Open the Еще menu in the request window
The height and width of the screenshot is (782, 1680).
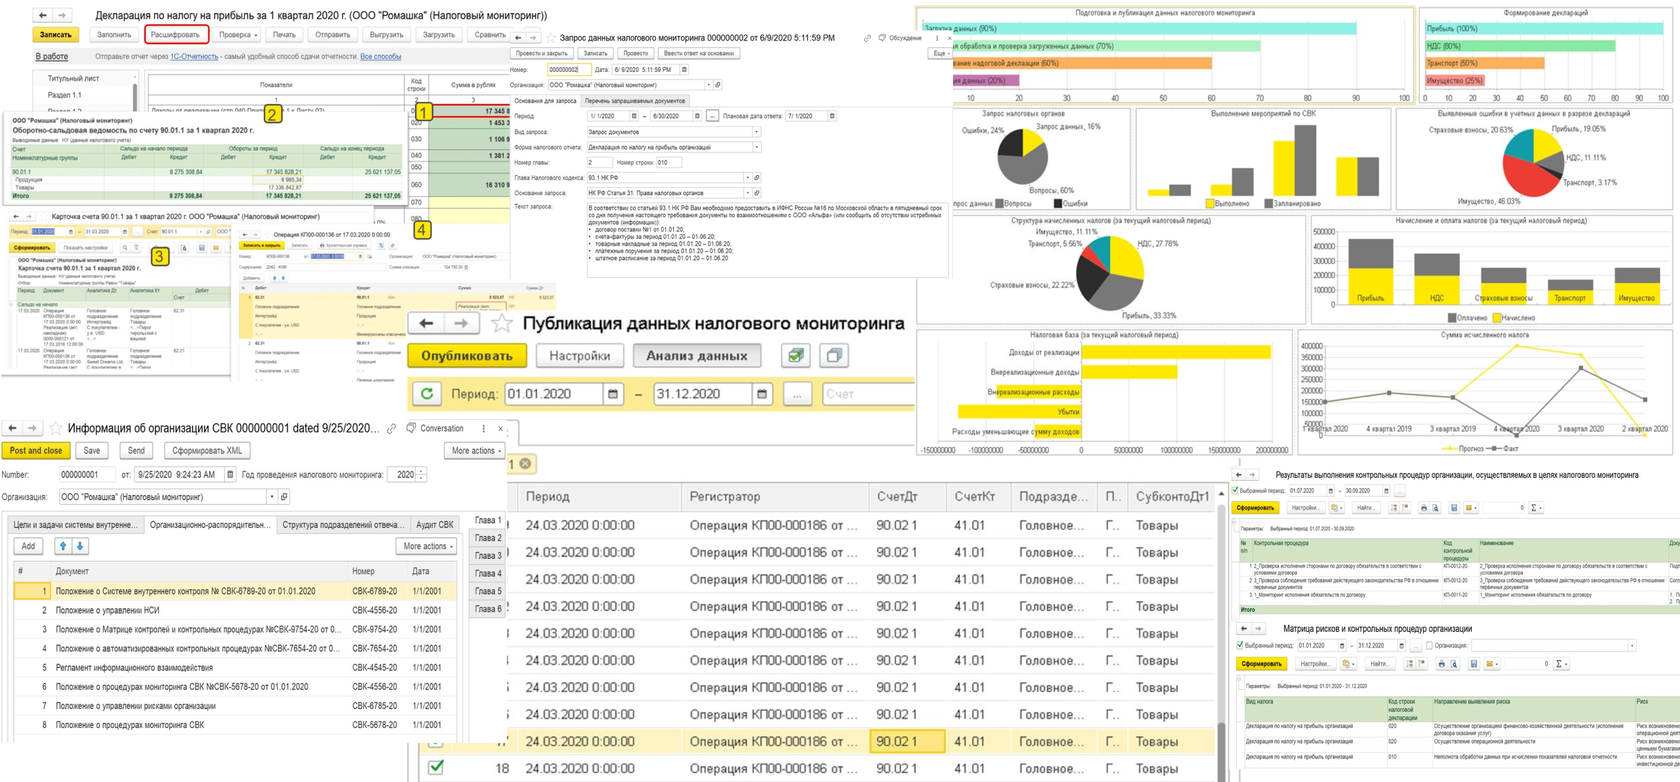pos(940,53)
